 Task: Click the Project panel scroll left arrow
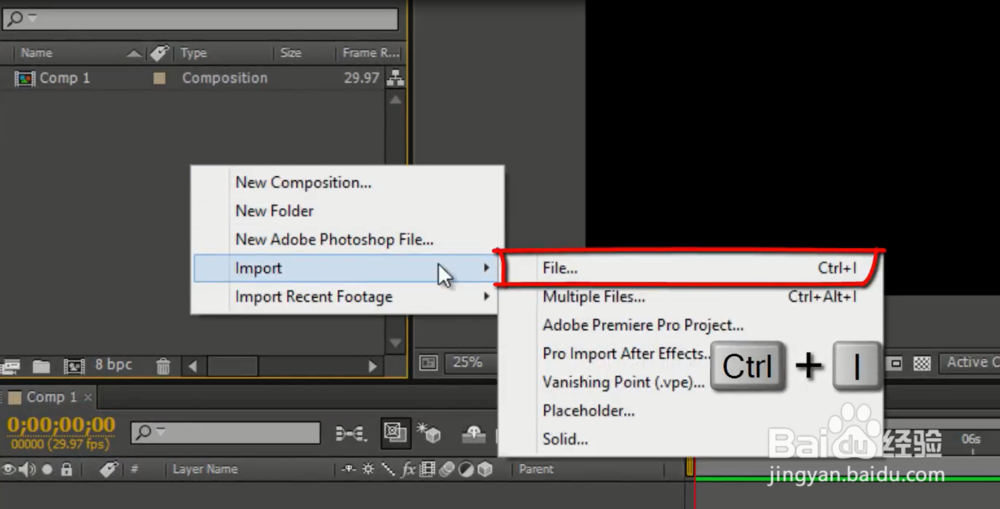[x=193, y=366]
